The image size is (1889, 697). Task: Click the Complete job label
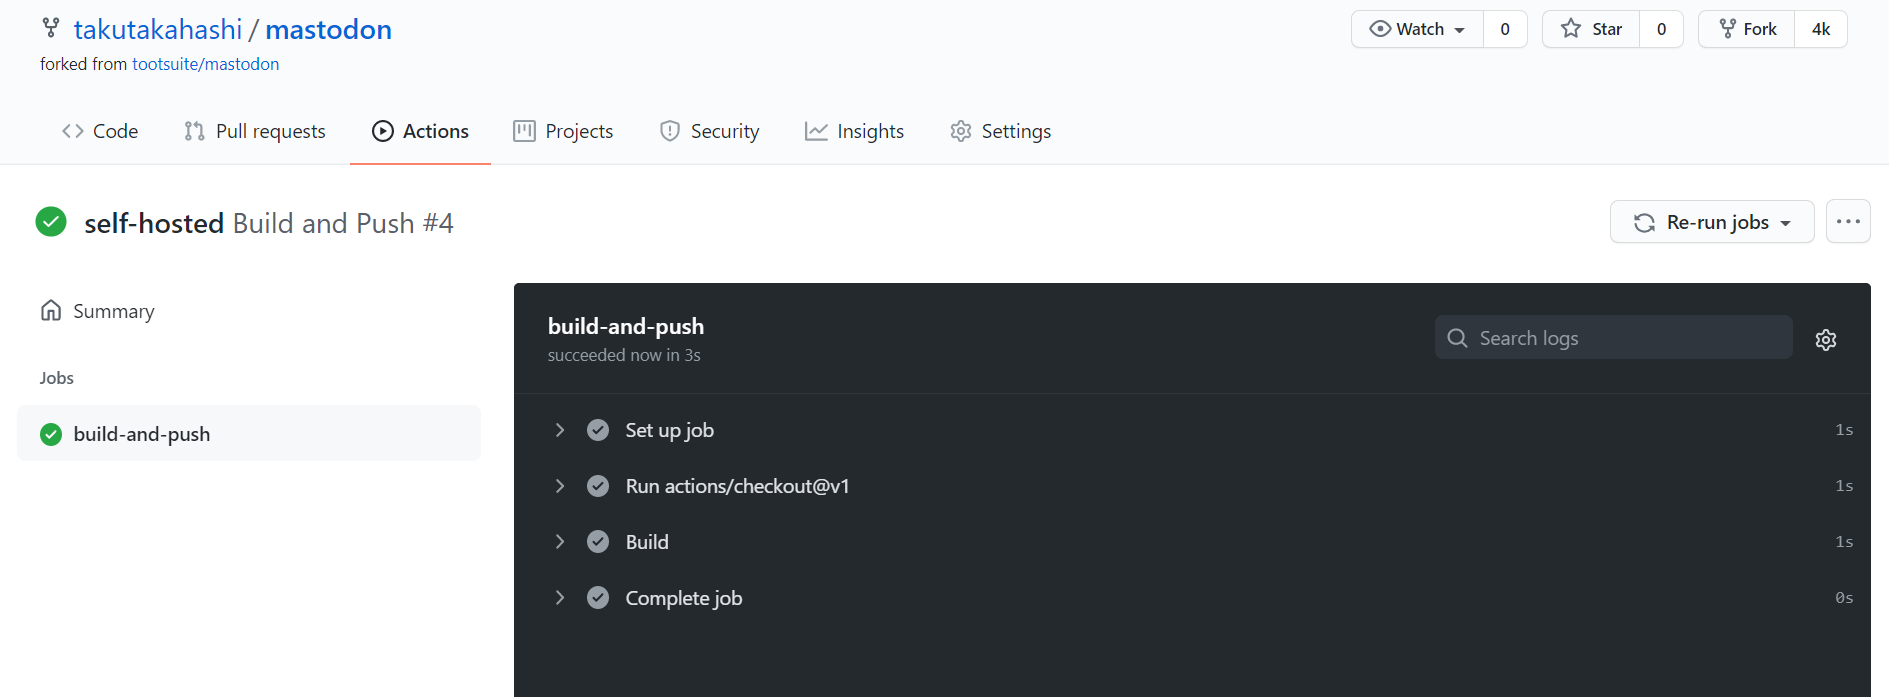pyautogui.click(x=684, y=598)
